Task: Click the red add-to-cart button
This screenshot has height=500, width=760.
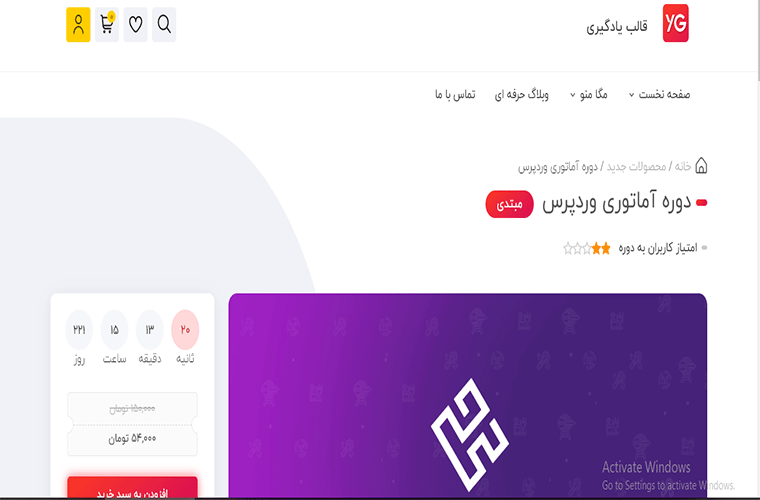Action: pos(132,488)
